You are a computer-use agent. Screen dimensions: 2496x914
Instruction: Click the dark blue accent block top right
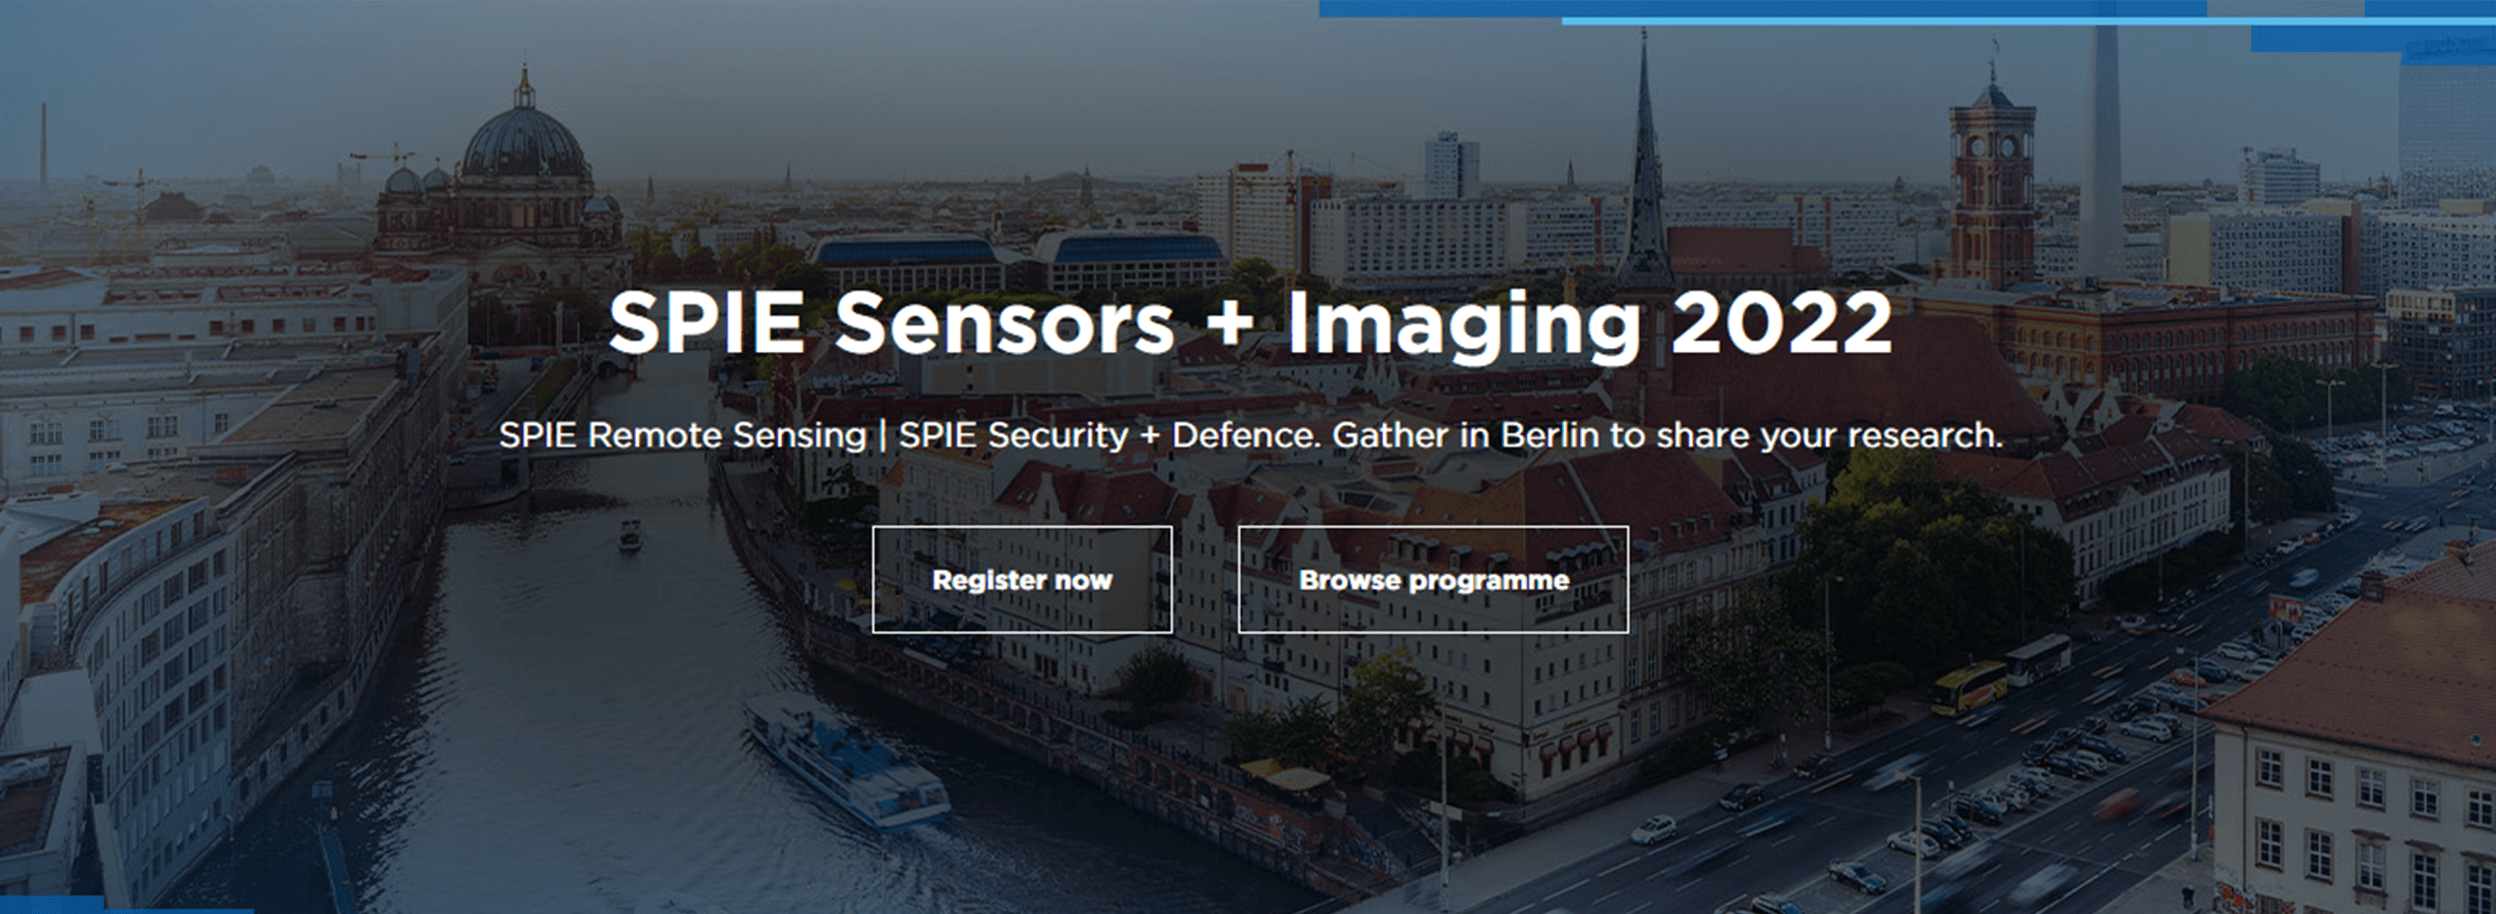coord(2372,39)
